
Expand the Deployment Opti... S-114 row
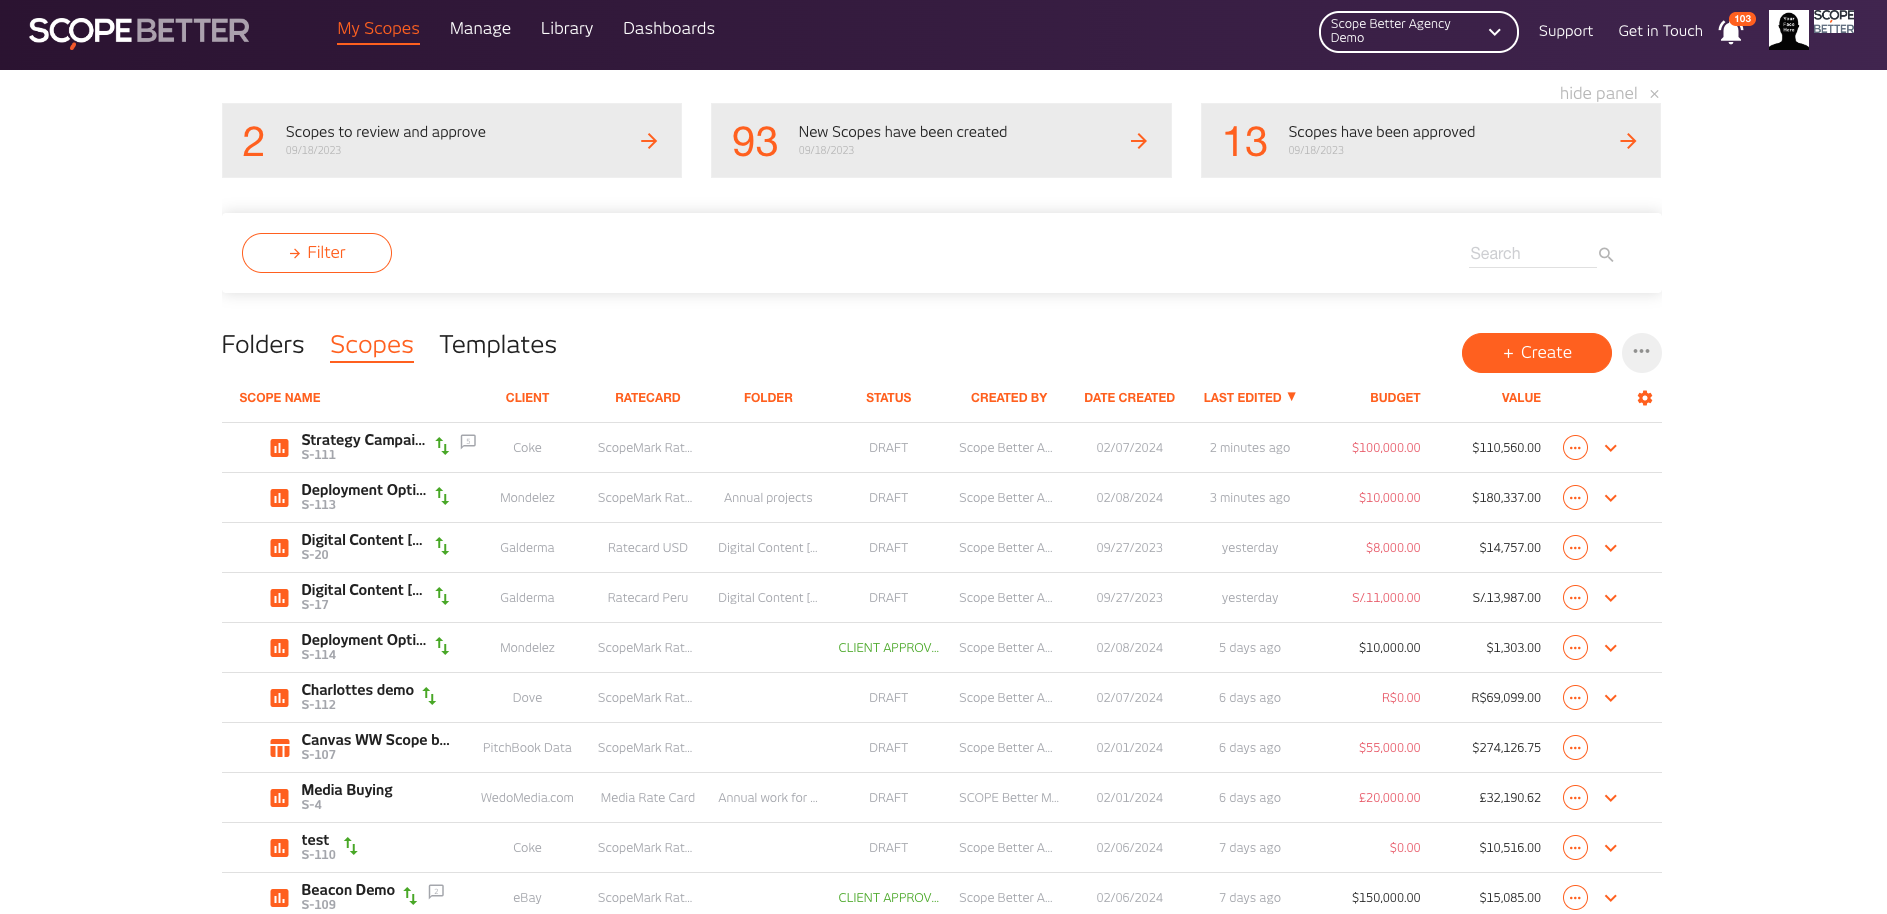tap(1611, 648)
